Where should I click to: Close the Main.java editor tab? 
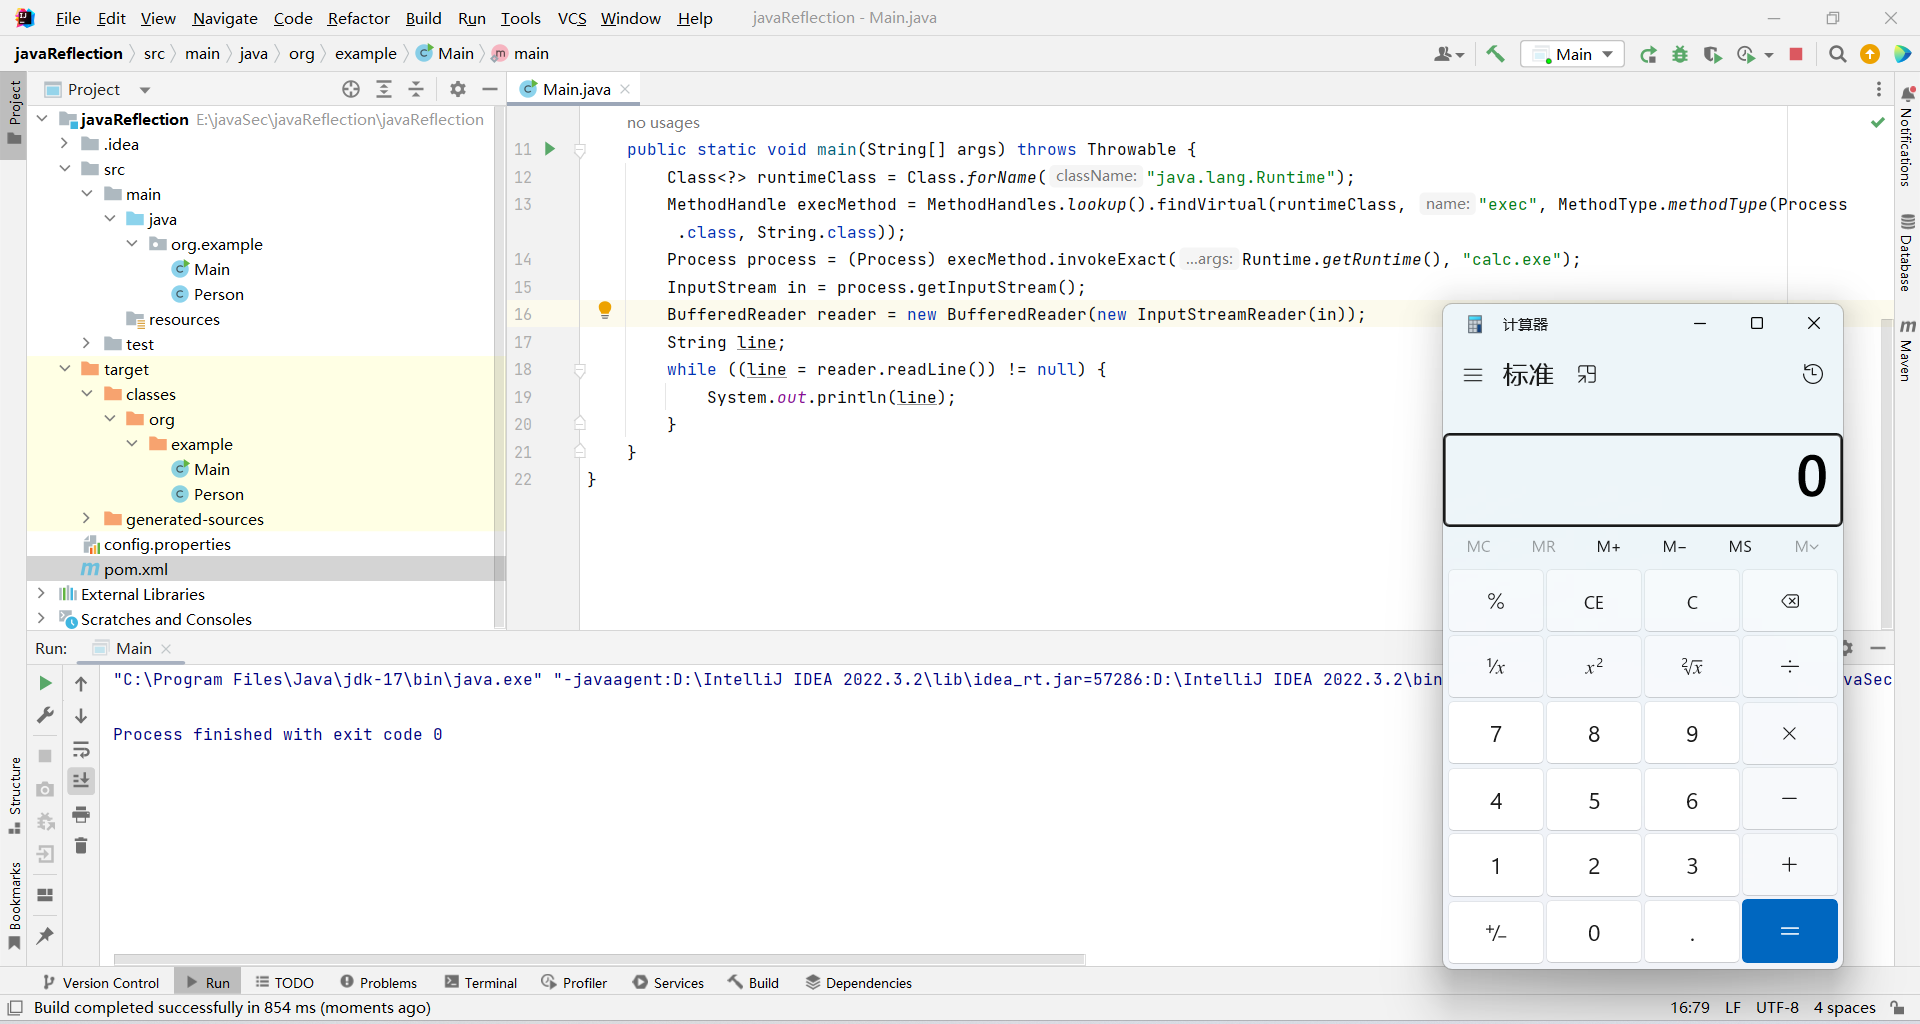(x=625, y=89)
